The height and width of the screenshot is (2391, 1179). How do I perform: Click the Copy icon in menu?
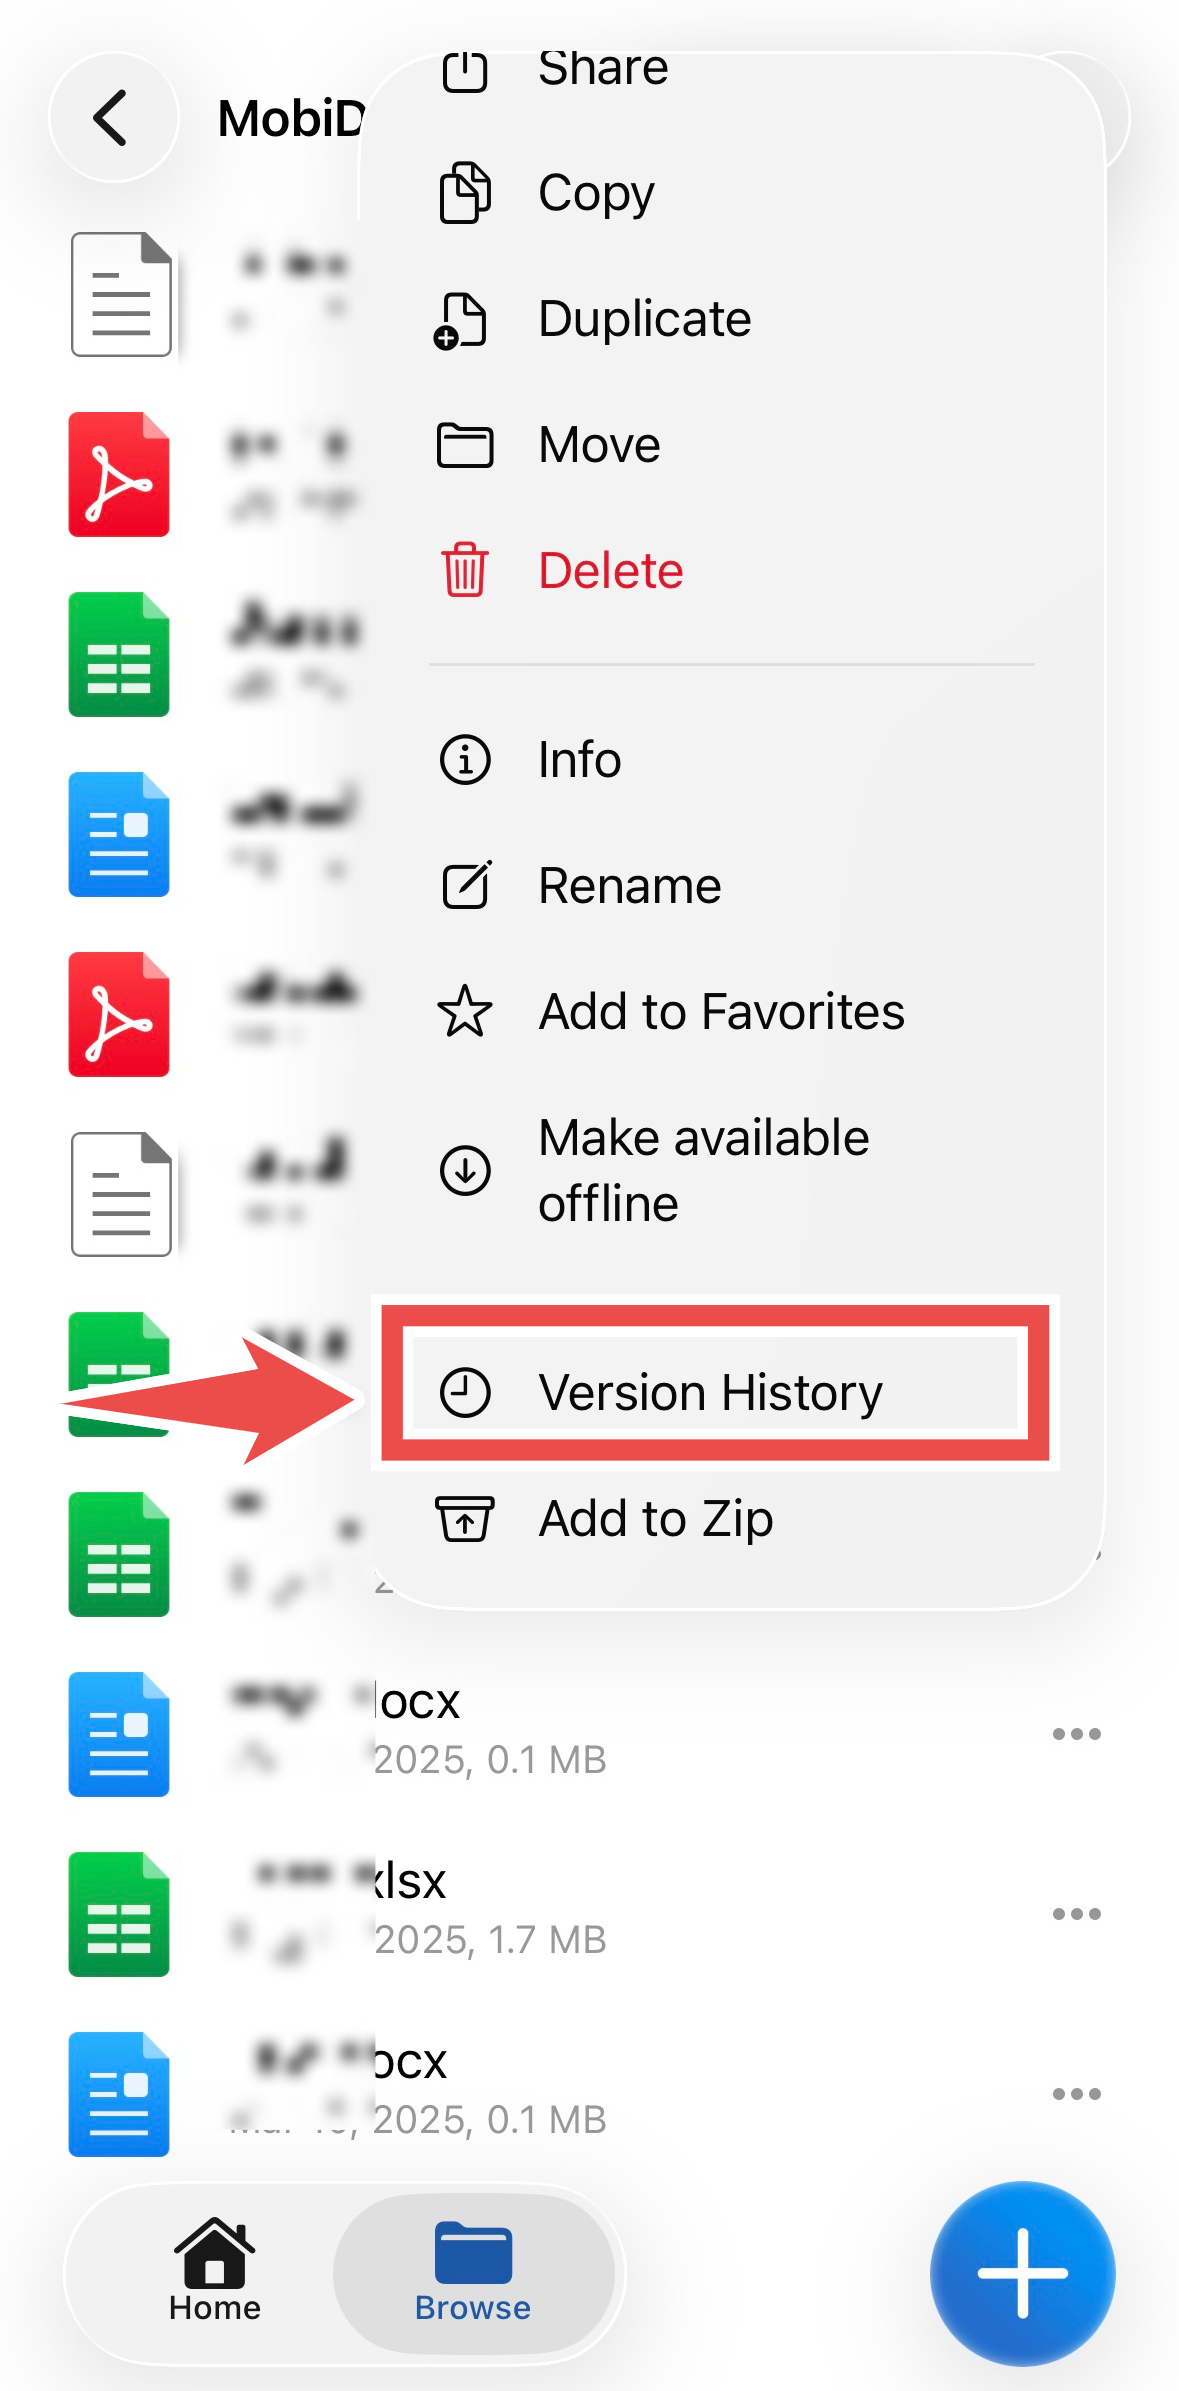(465, 192)
